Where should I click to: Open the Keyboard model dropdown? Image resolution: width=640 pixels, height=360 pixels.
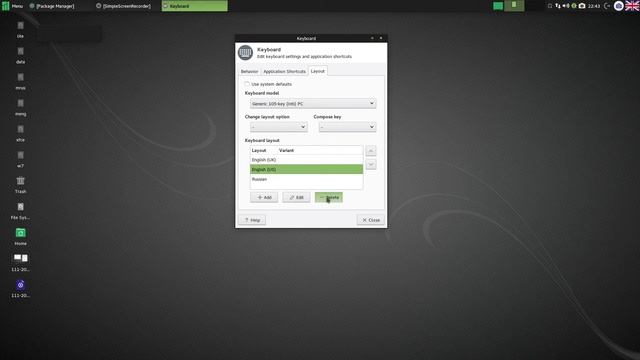[x=313, y=104]
